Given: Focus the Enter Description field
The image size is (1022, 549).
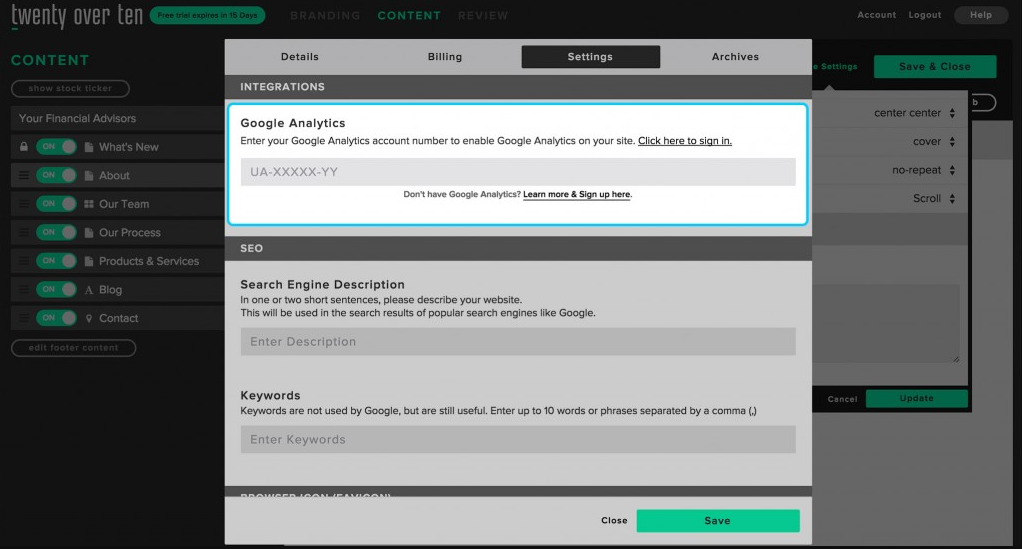Looking at the screenshot, I should (x=518, y=342).
